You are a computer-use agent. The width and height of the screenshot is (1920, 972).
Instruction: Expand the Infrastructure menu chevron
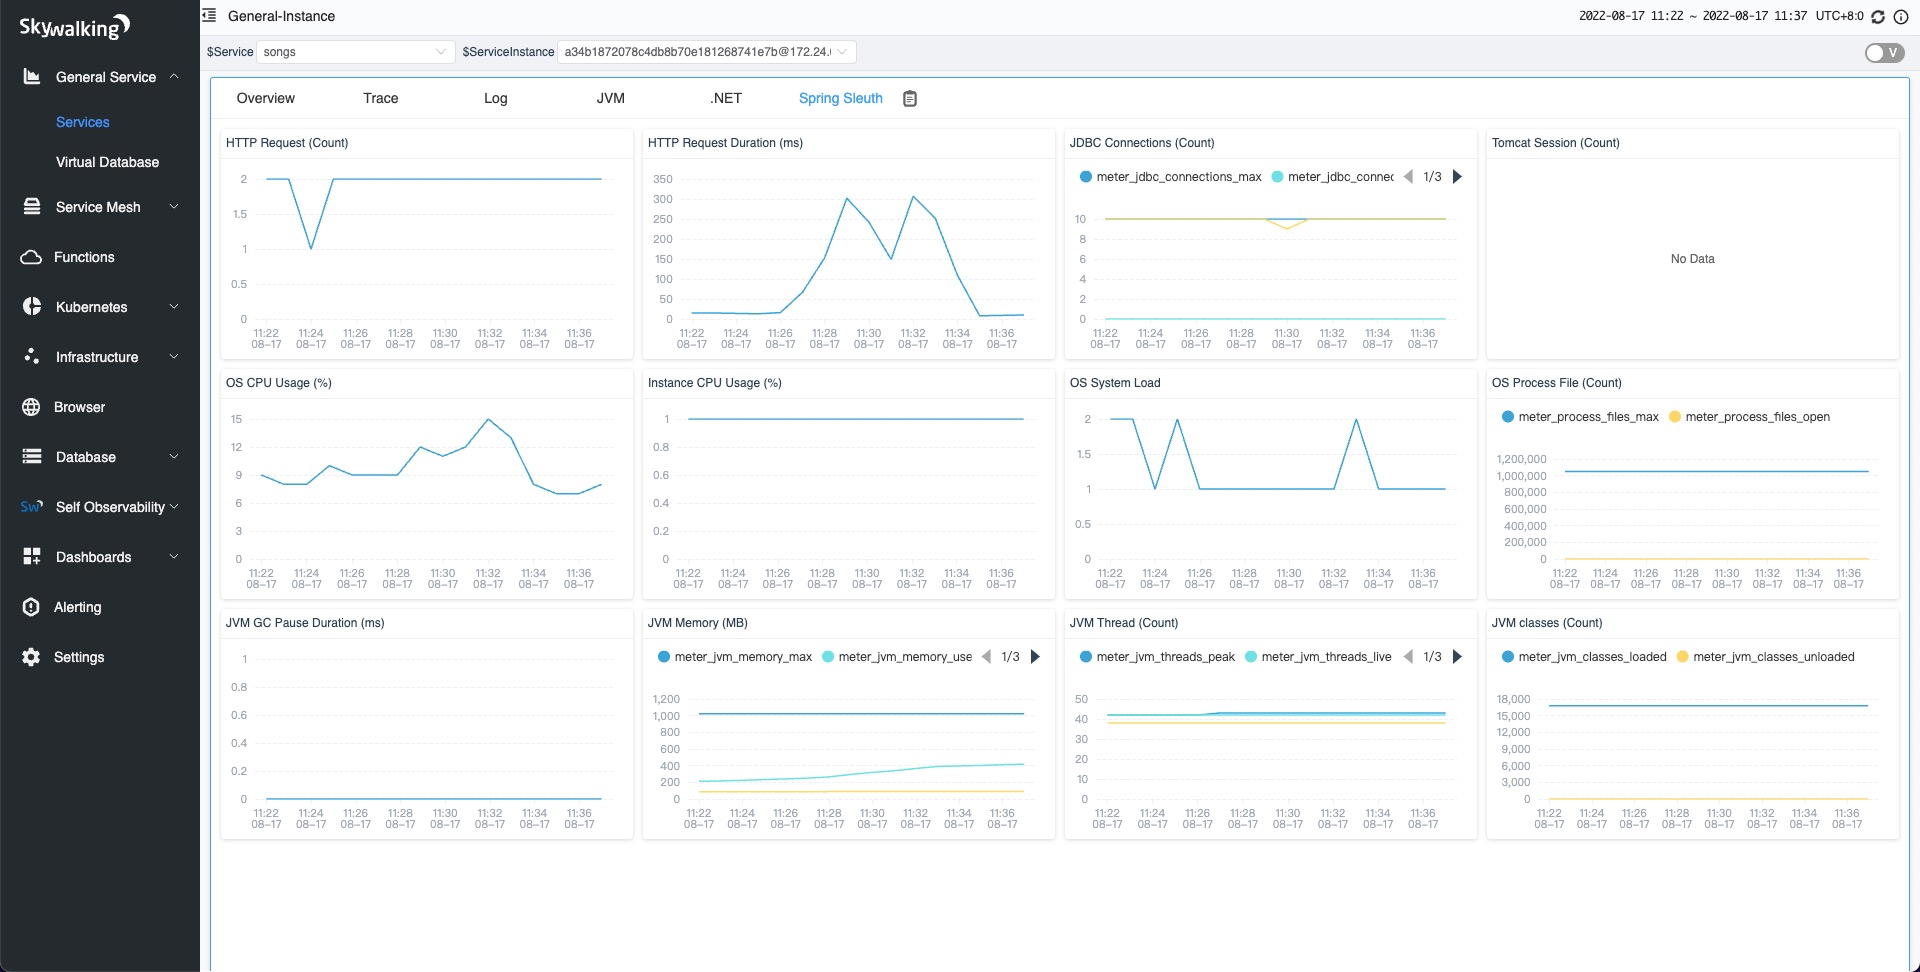coord(174,356)
